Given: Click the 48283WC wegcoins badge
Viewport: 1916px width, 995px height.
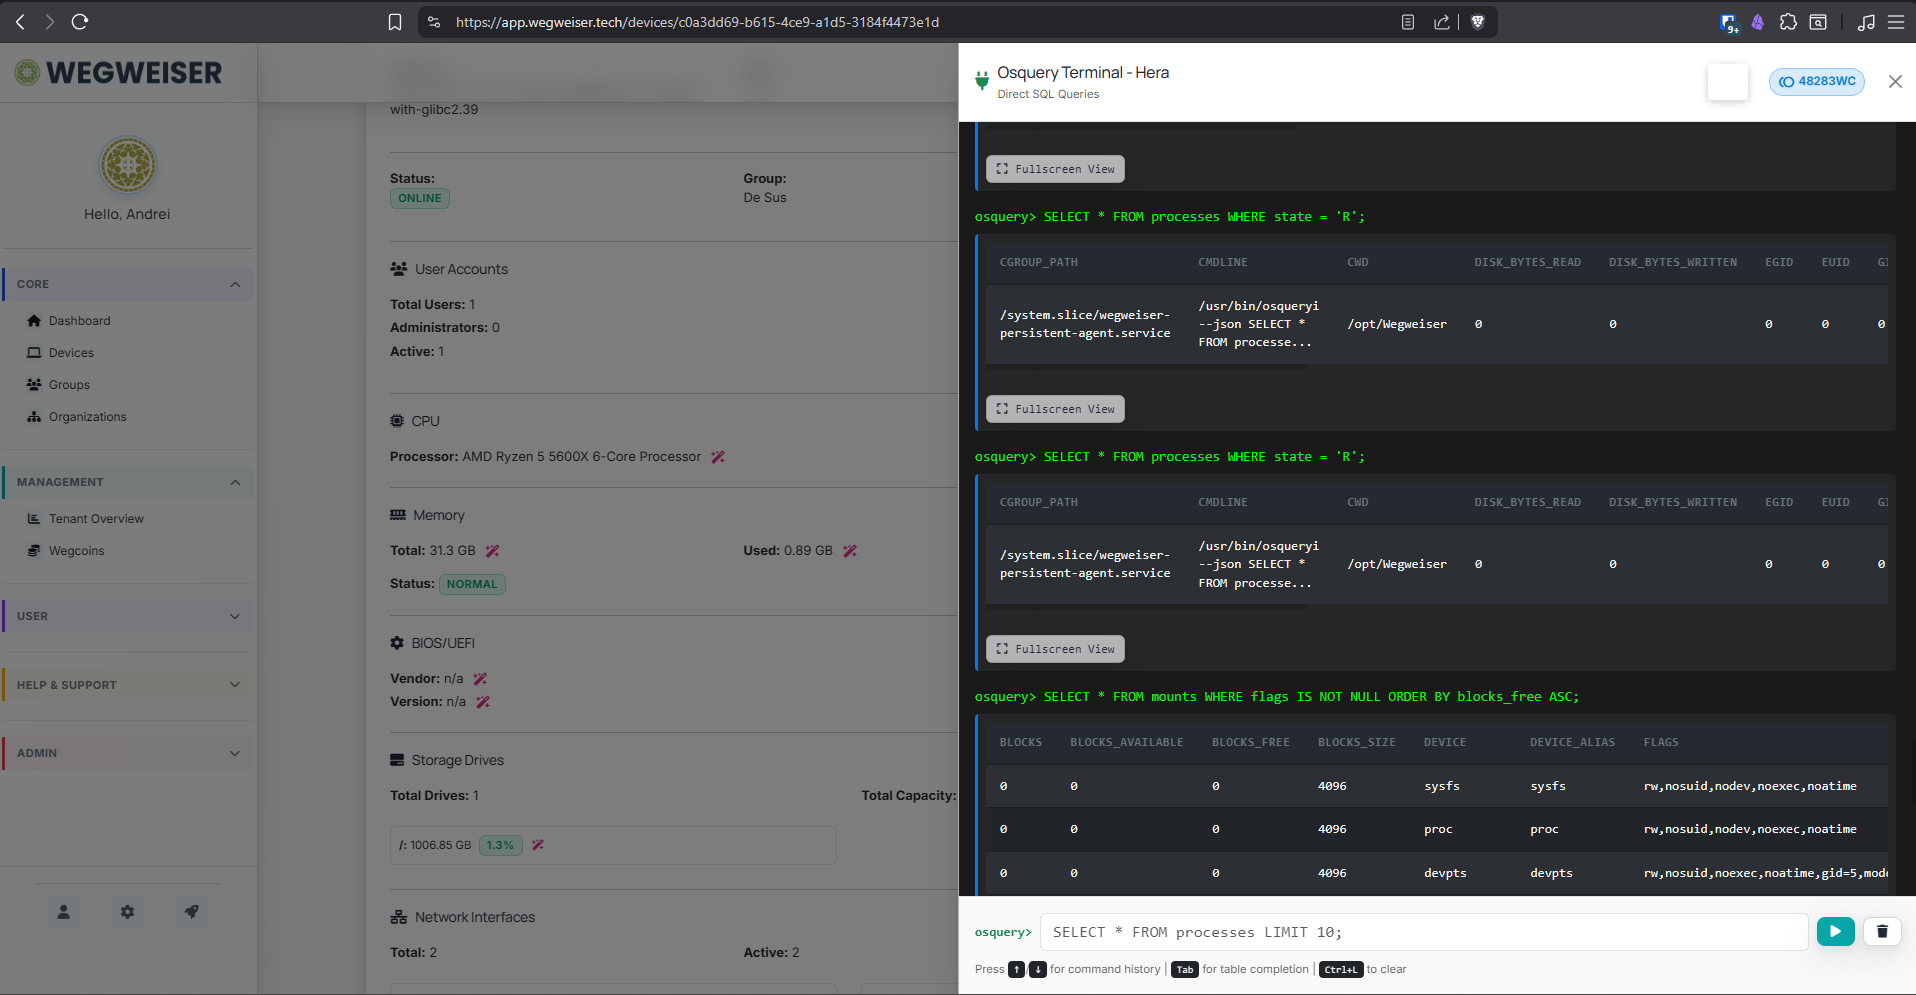Looking at the screenshot, I should (x=1816, y=82).
